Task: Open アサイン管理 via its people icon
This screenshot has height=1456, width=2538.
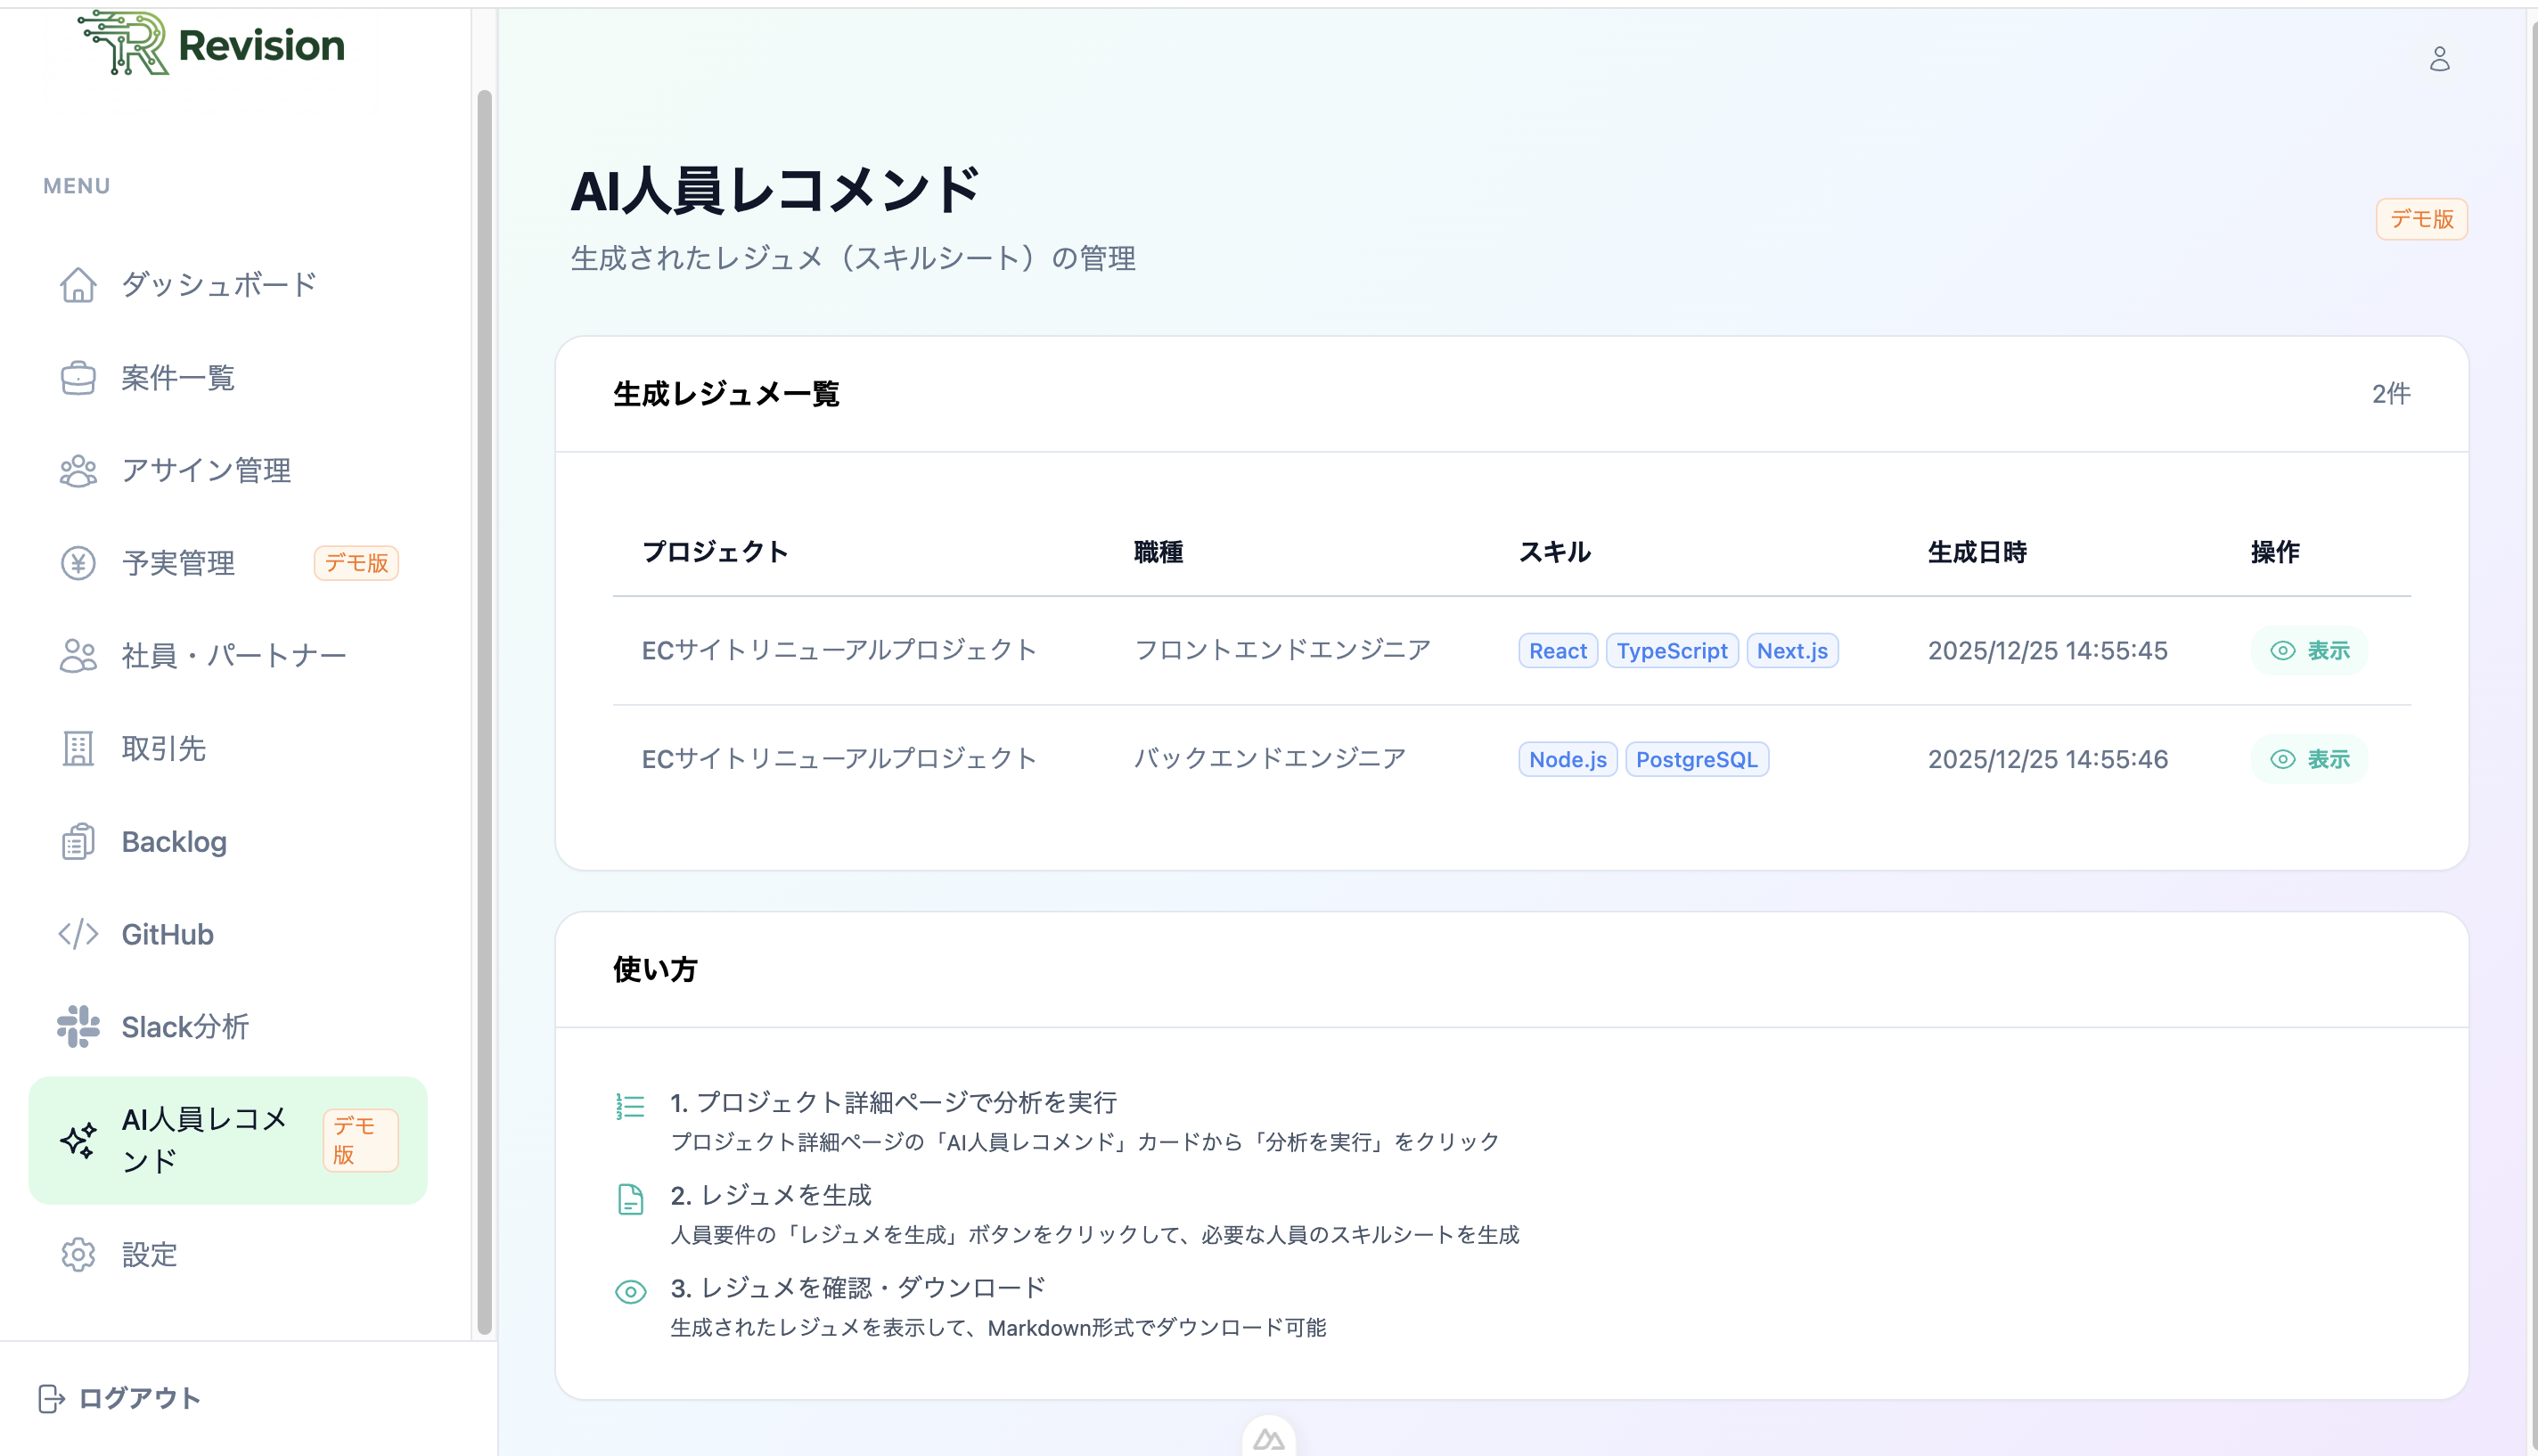Action: [x=79, y=470]
